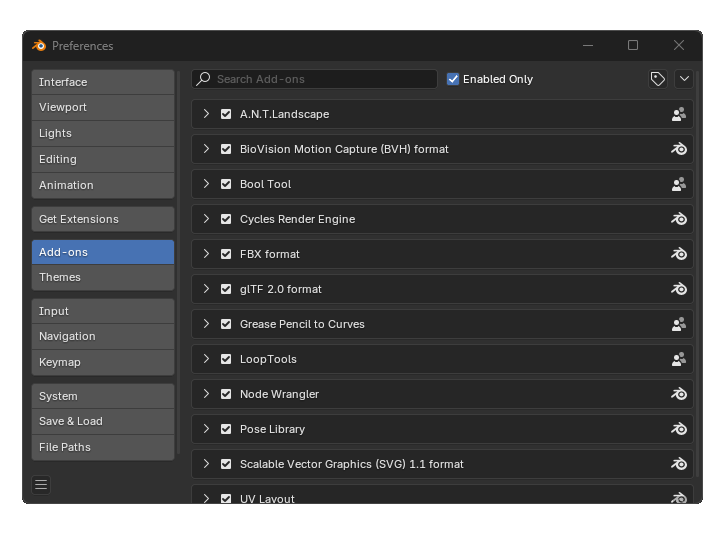Click the Search Add-ons input field
Viewport: 728px width, 546px height.
[314, 79]
